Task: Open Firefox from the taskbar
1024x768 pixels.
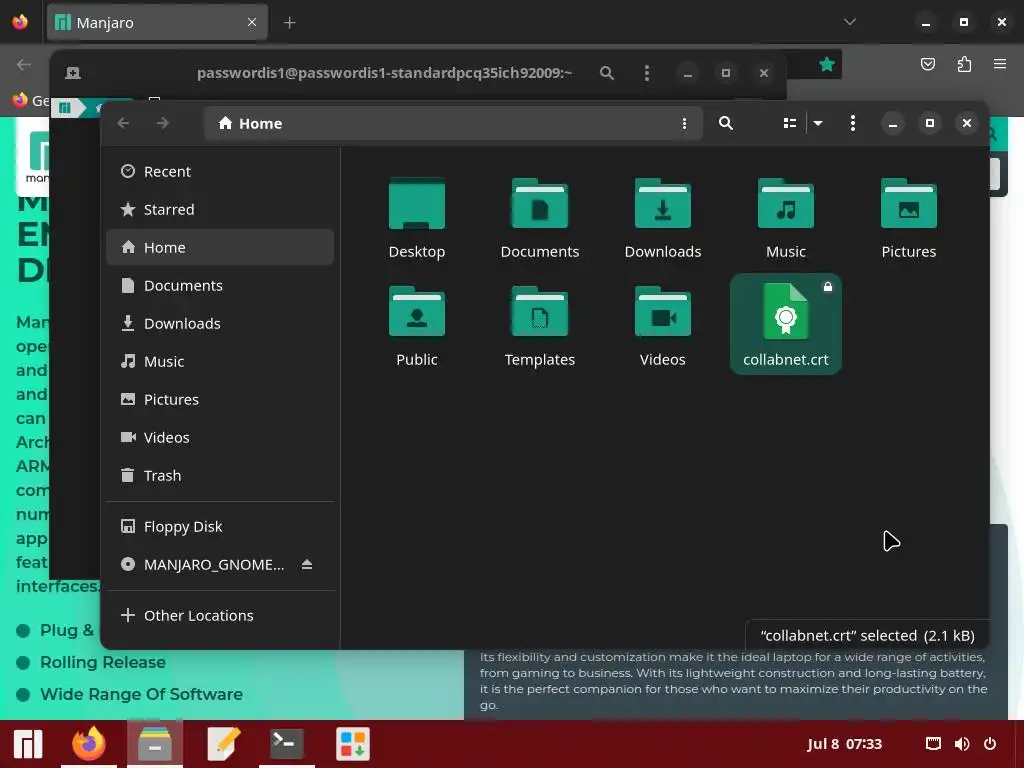Action: pos(89,744)
